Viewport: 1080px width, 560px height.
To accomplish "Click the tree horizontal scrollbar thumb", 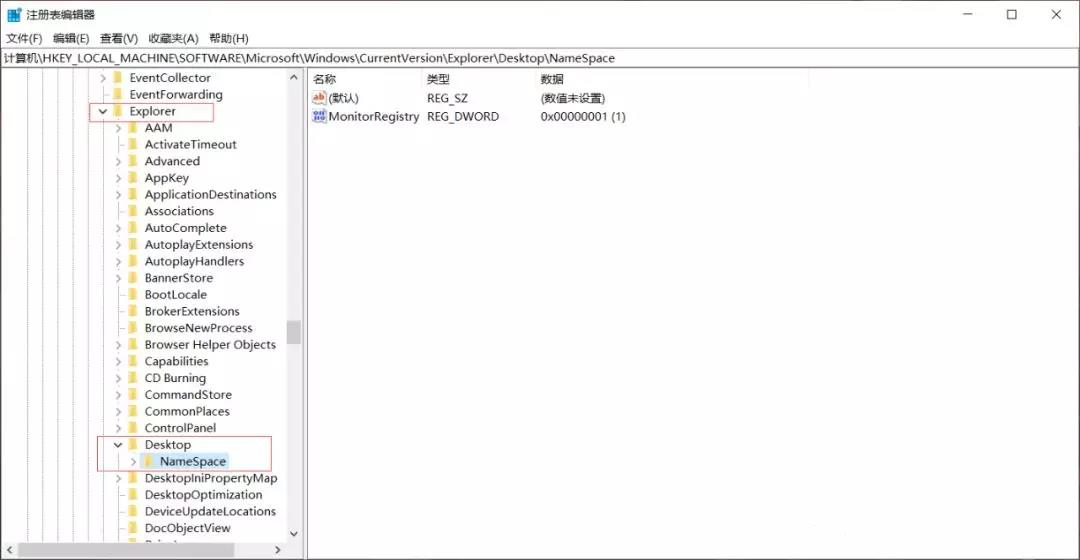I will (x=126, y=550).
